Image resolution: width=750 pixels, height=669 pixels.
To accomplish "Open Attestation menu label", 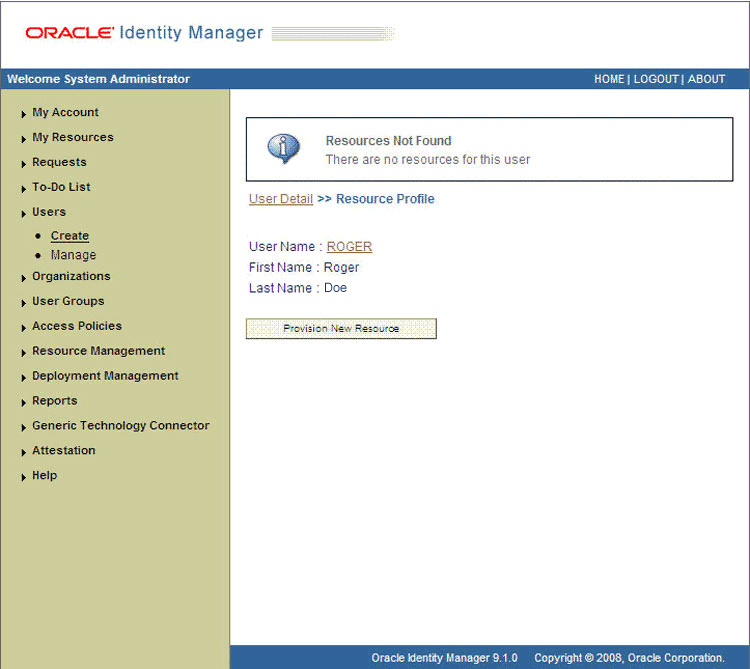I will [x=64, y=450].
